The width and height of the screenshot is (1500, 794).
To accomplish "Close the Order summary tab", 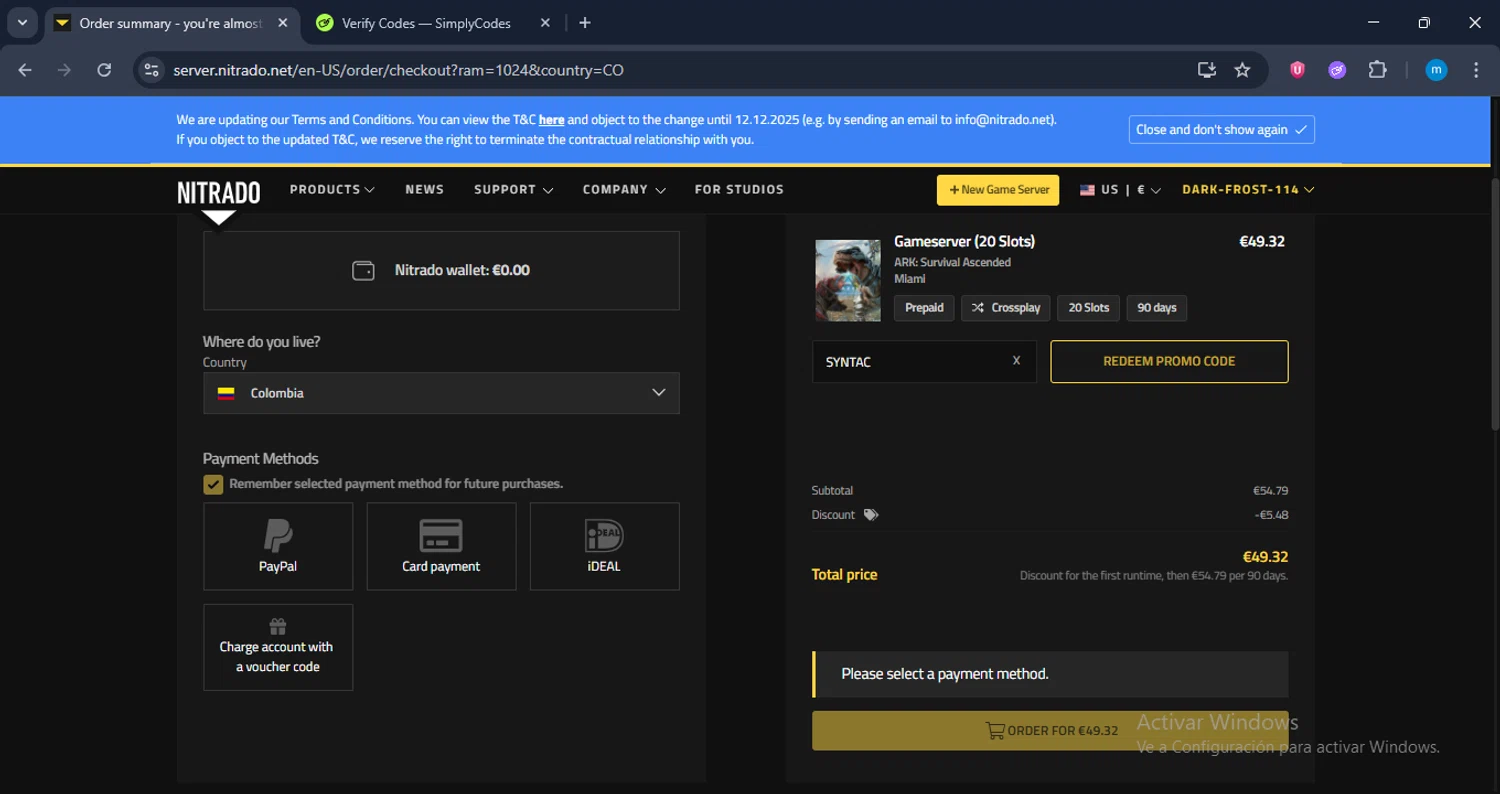I will [282, 23].
